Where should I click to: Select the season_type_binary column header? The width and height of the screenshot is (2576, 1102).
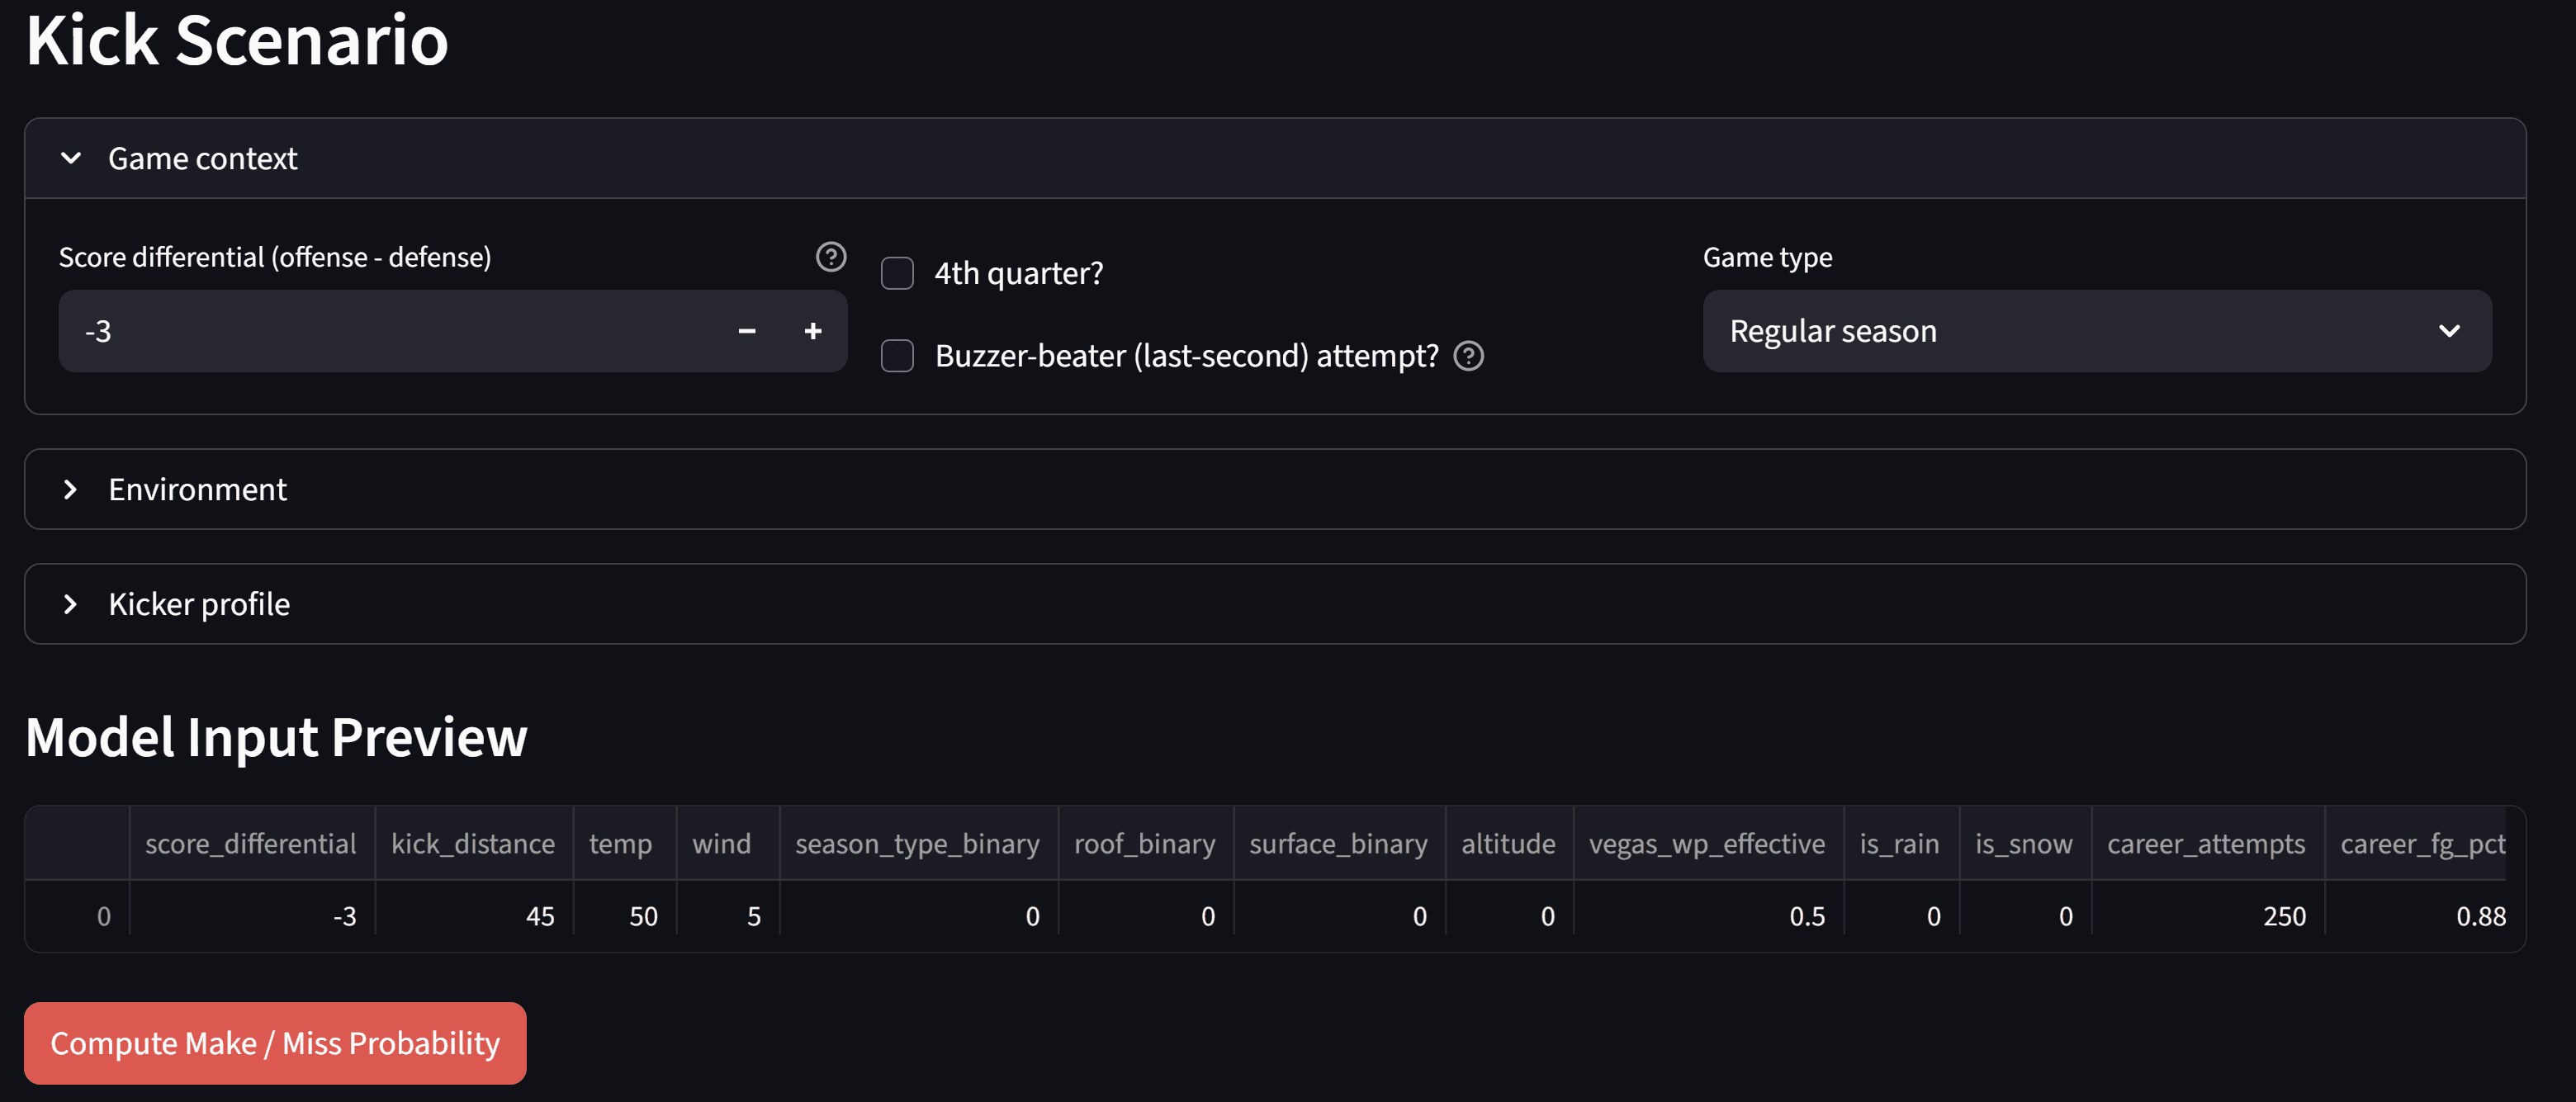tap(919, 844)
